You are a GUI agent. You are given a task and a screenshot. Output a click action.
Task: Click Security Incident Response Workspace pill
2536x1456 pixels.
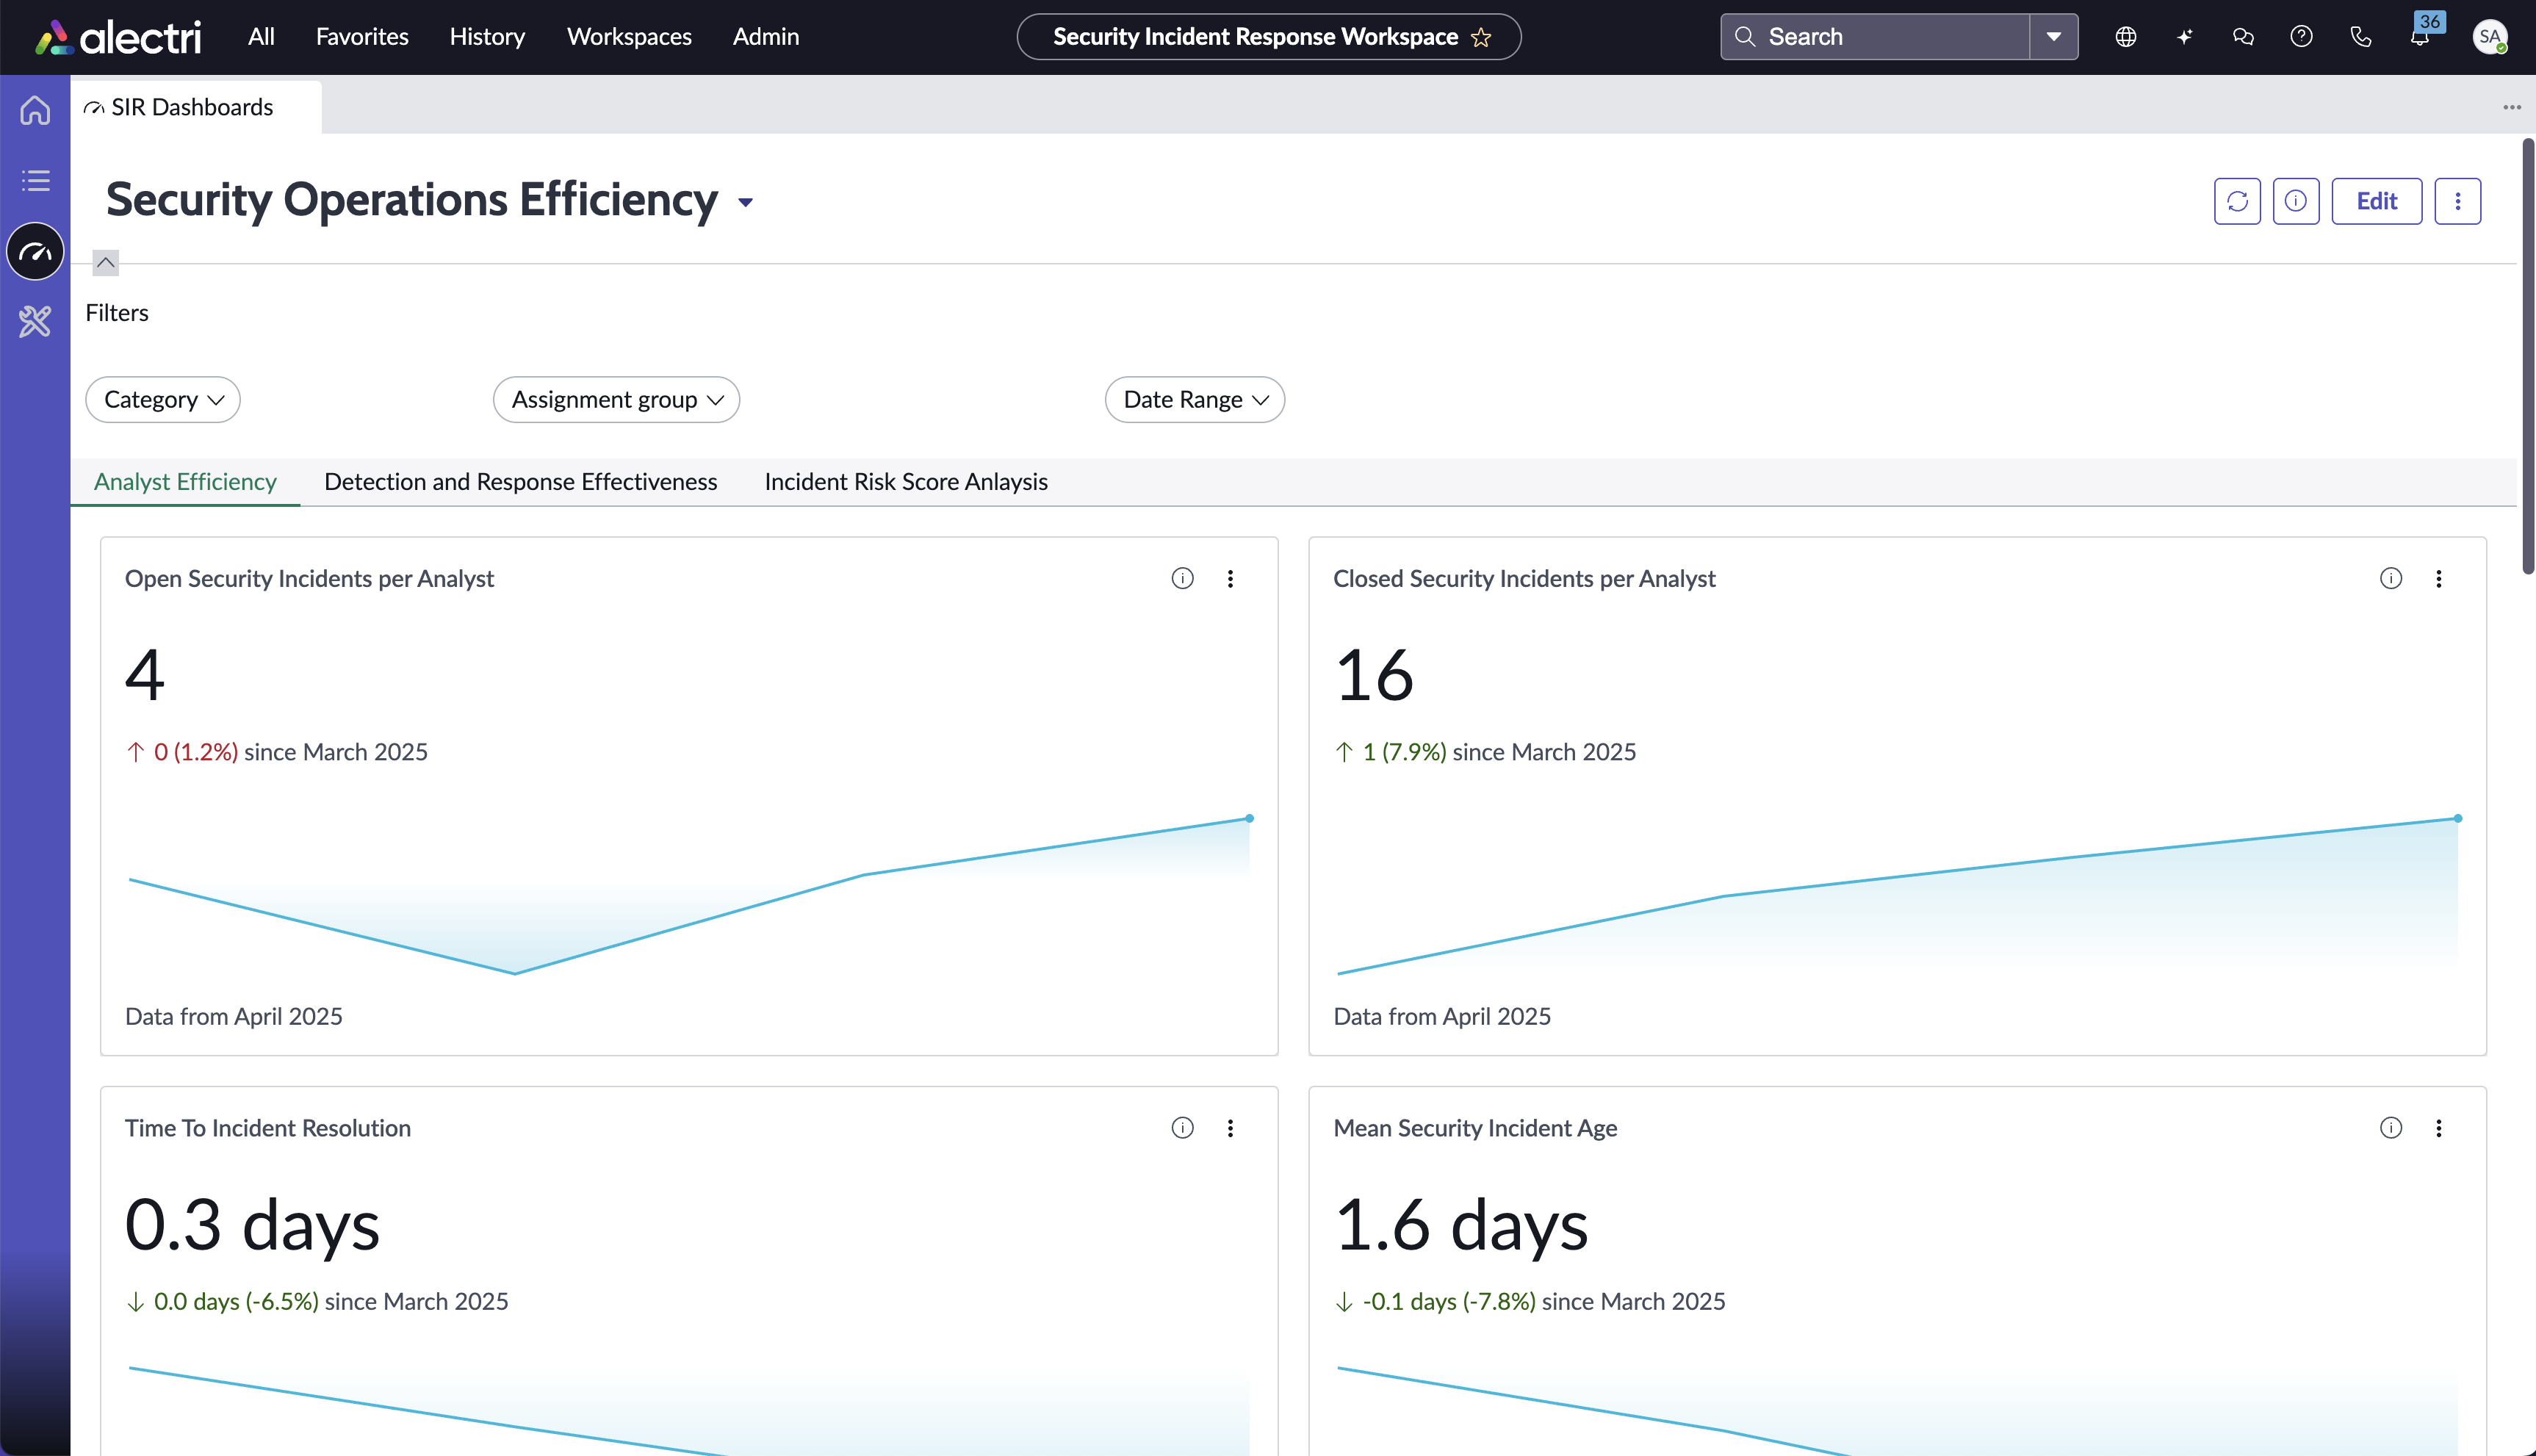(1269, 37)
